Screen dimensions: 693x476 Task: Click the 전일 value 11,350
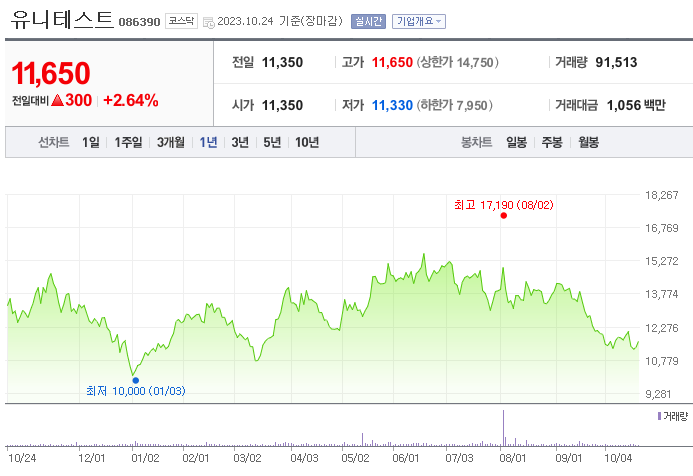click(282, 62)
